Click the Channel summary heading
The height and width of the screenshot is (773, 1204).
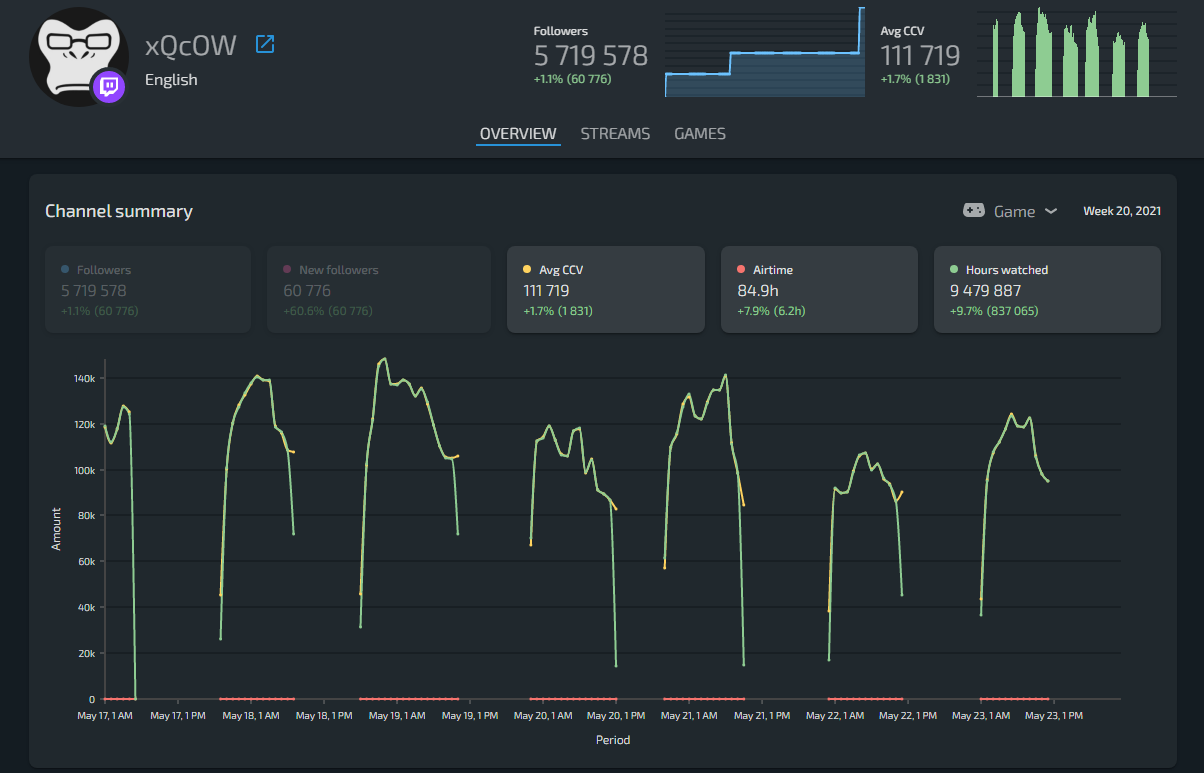[119, 211]
